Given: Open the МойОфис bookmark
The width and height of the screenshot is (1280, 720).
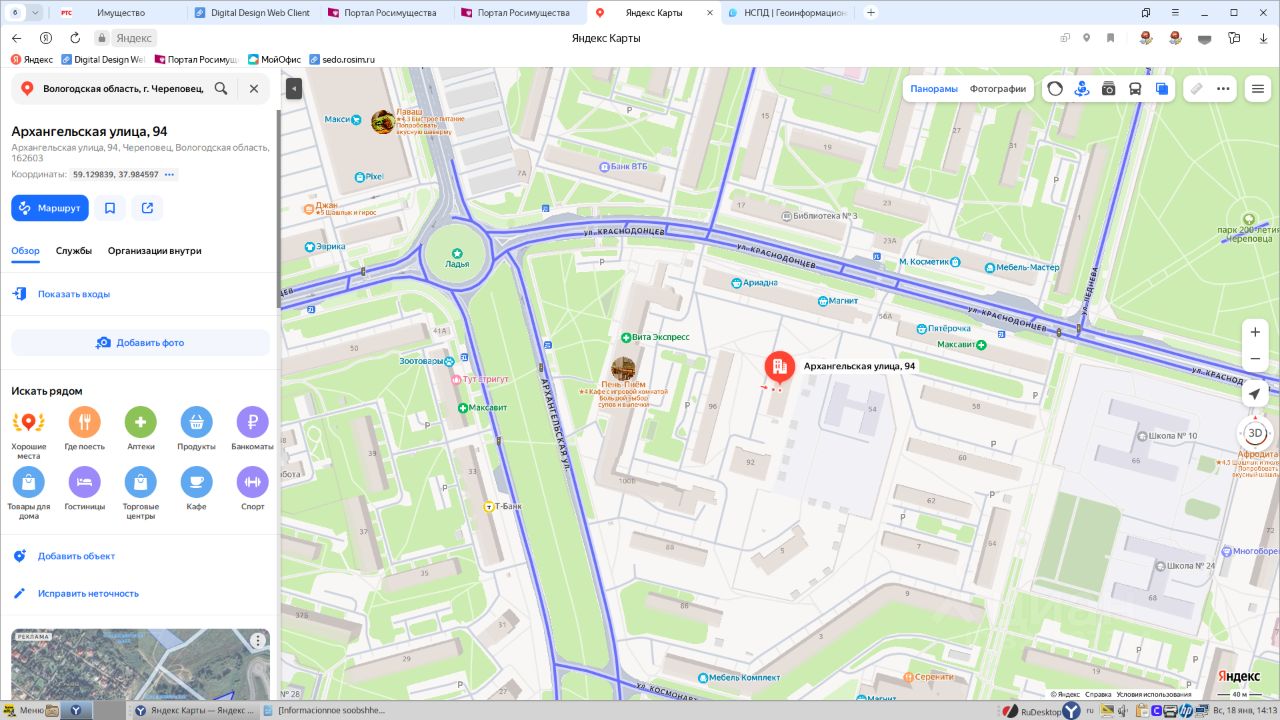Looking at the screenshot, I should click(x=274, y=59).
